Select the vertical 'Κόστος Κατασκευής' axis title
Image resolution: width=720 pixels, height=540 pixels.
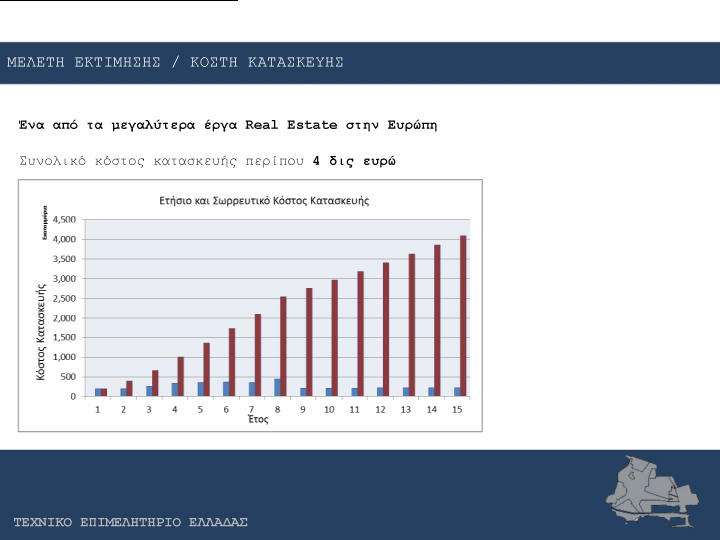coord(41,330)
